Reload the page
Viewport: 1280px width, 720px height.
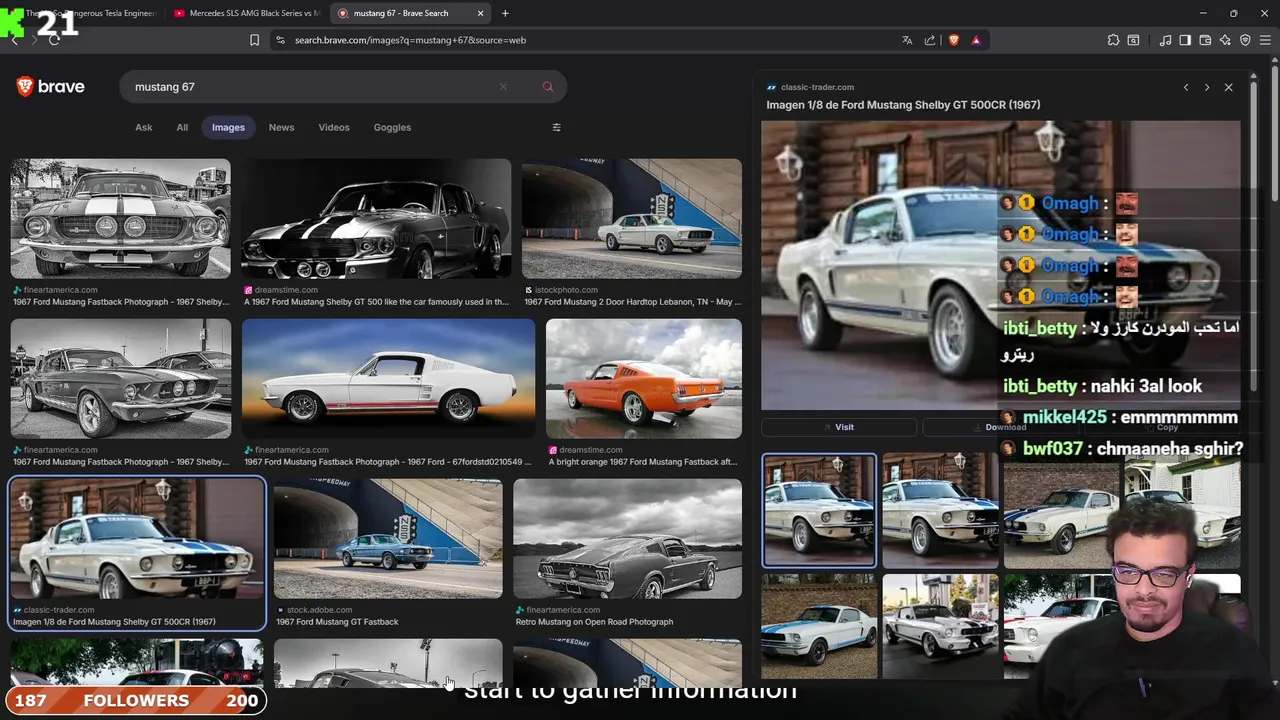(54, 40)
